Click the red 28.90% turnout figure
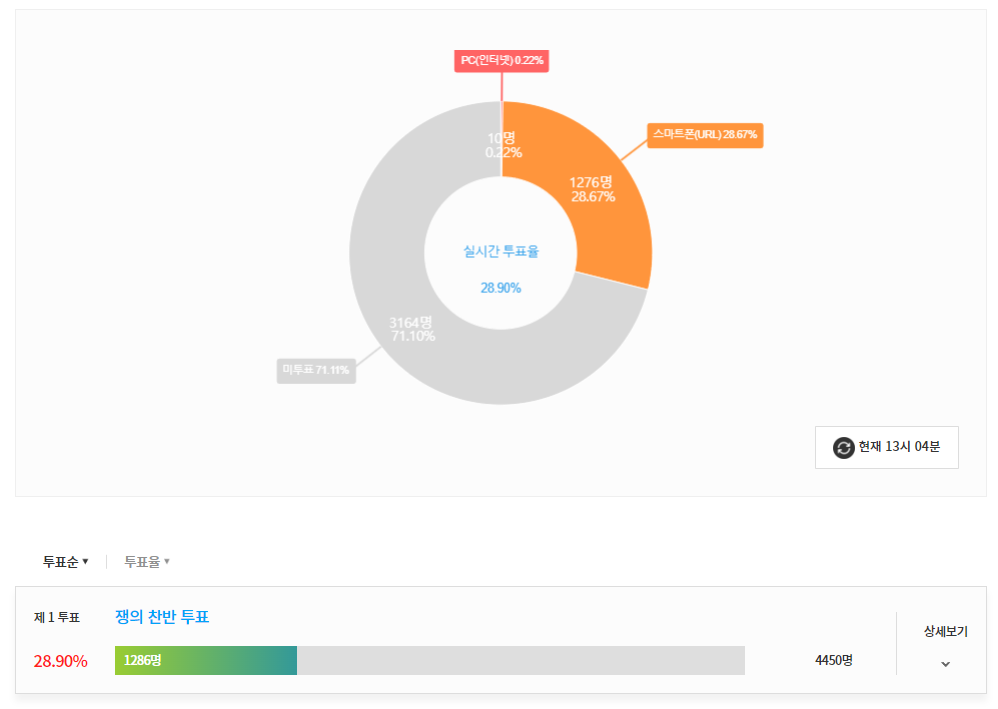Viewport: 998px width, 709px height. (61, 661)
